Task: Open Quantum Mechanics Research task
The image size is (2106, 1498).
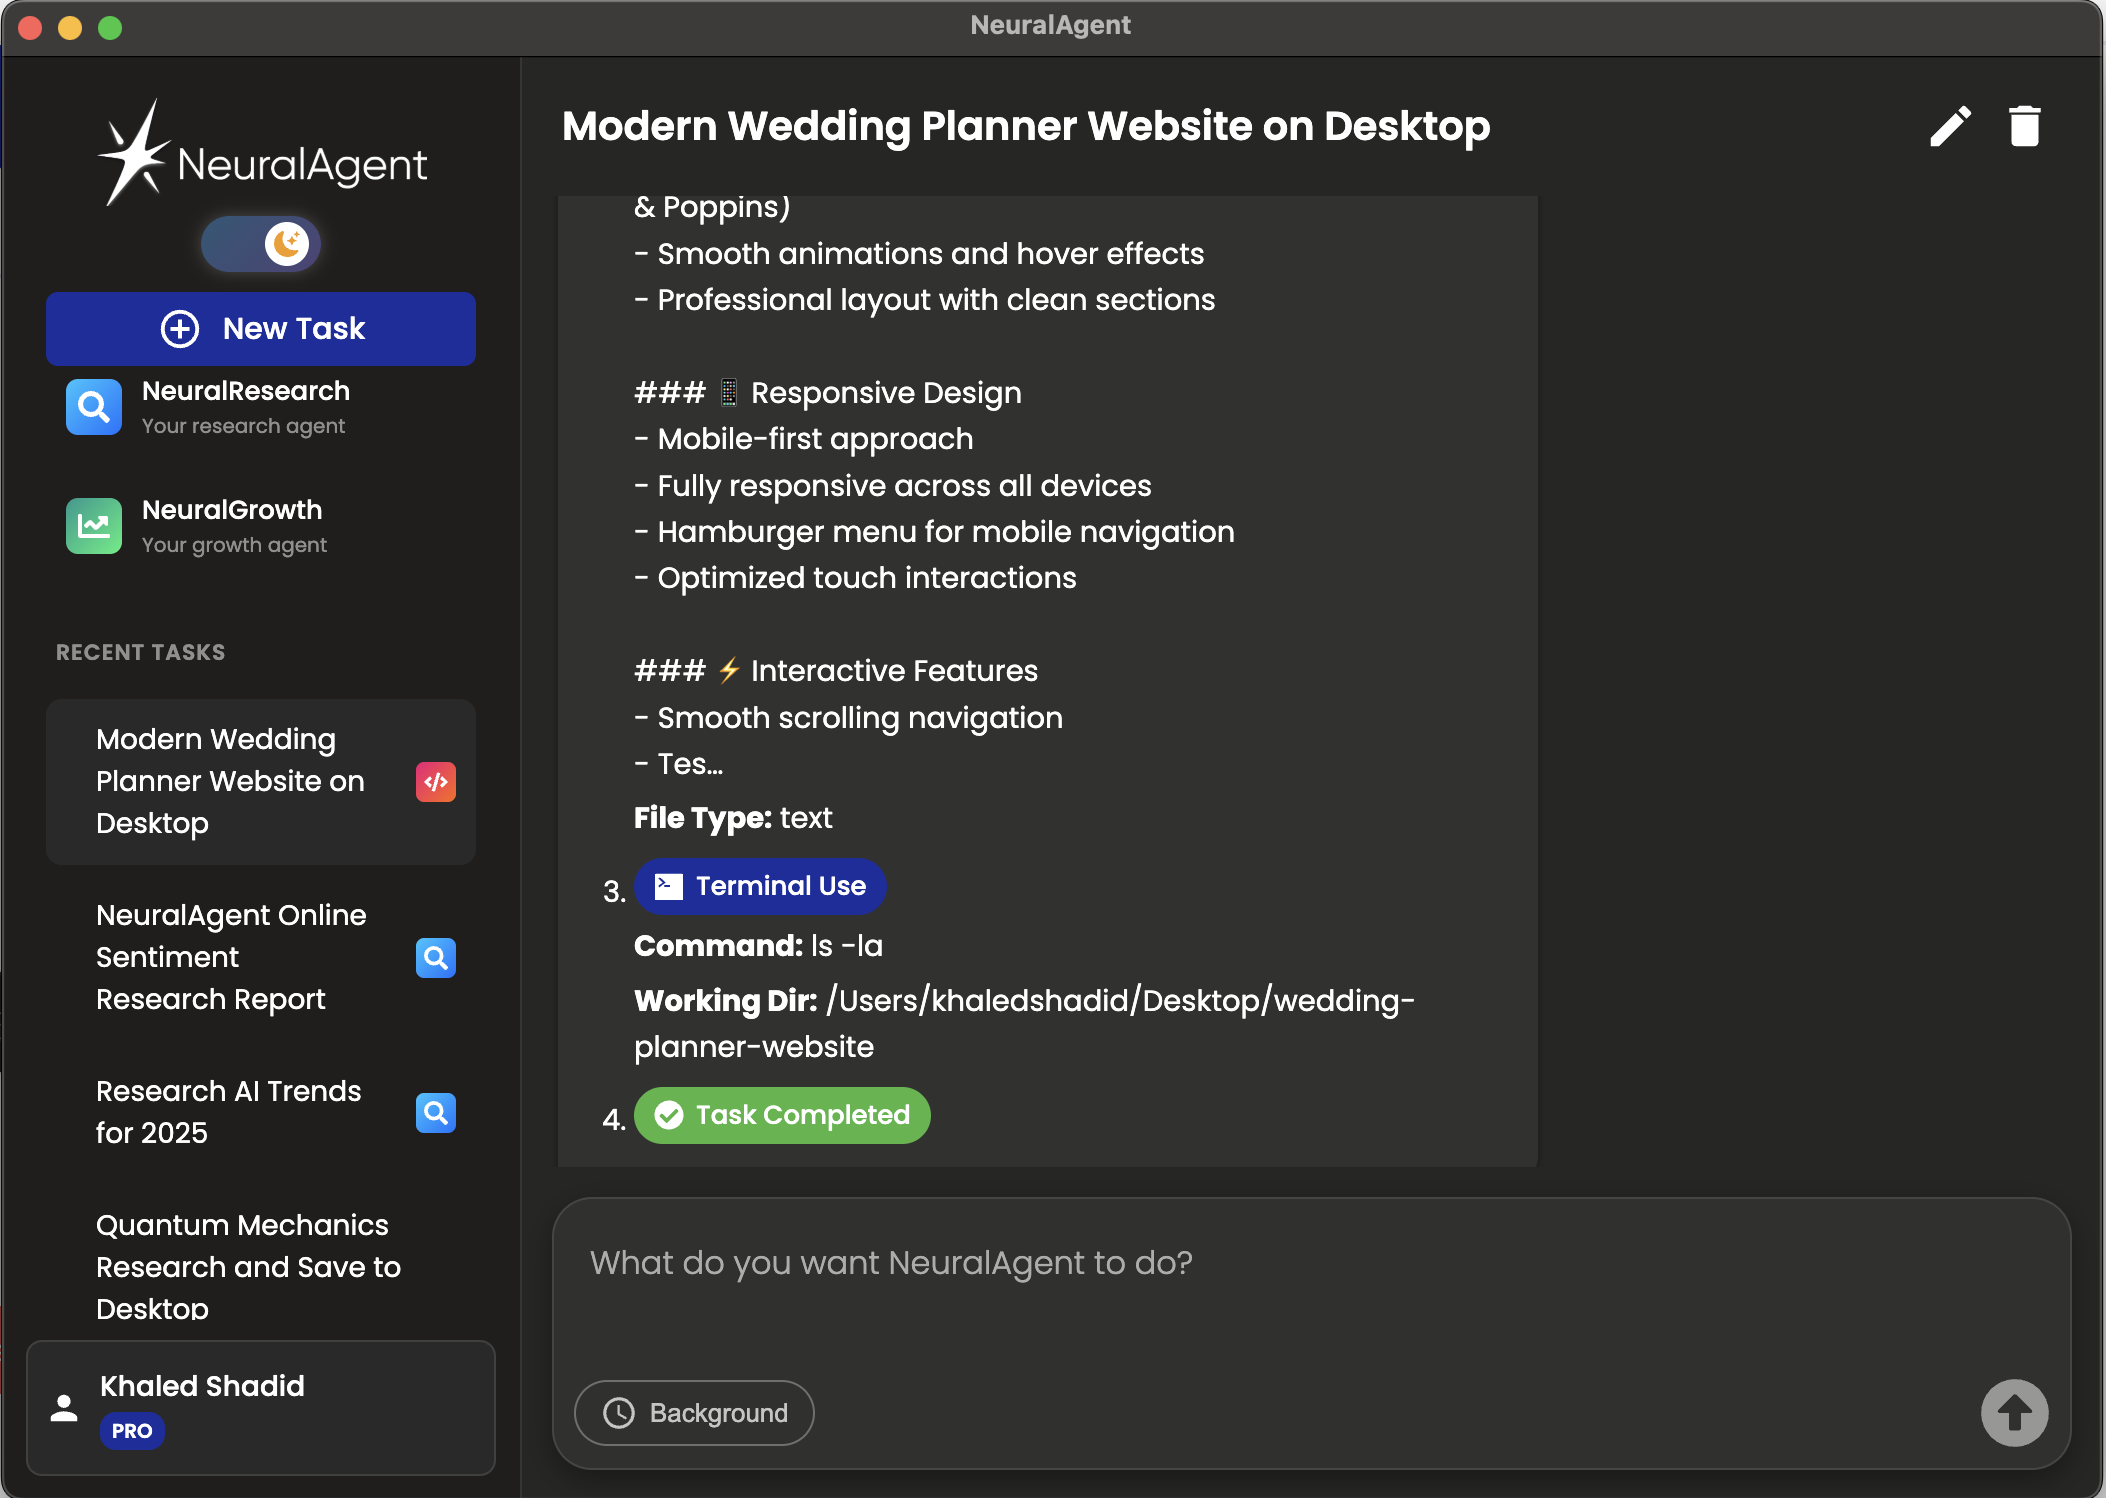Action: point(248,1266)
